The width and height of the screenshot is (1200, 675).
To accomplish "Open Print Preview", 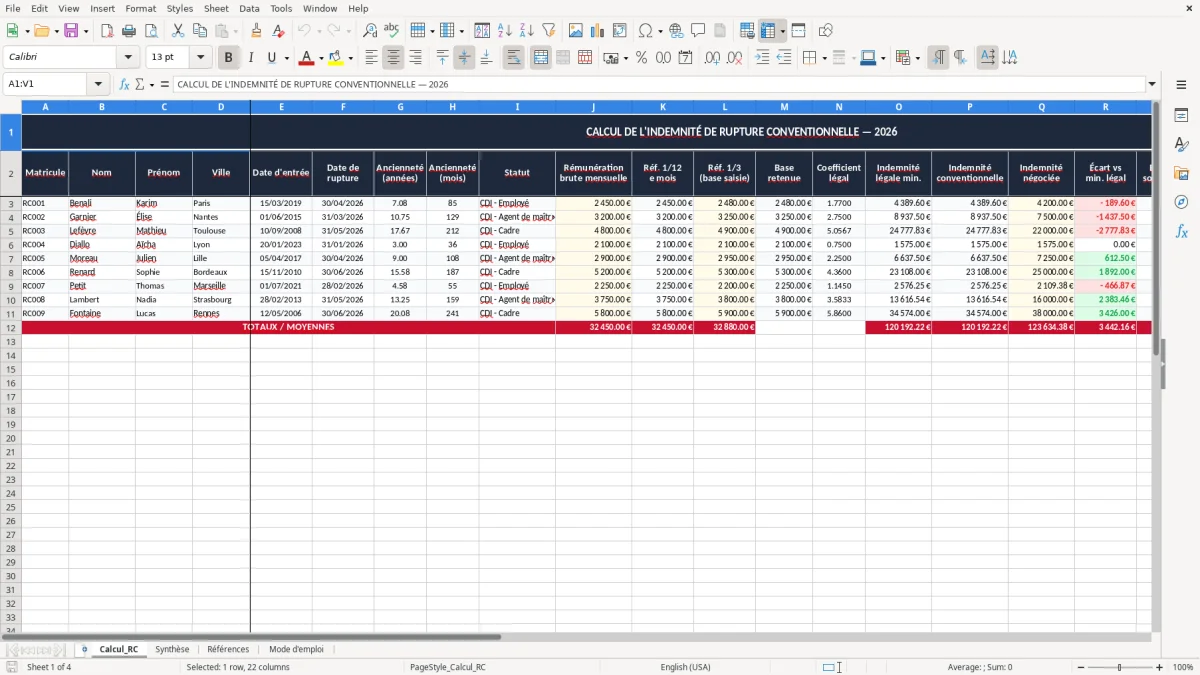I will click(x=151, y=31).
